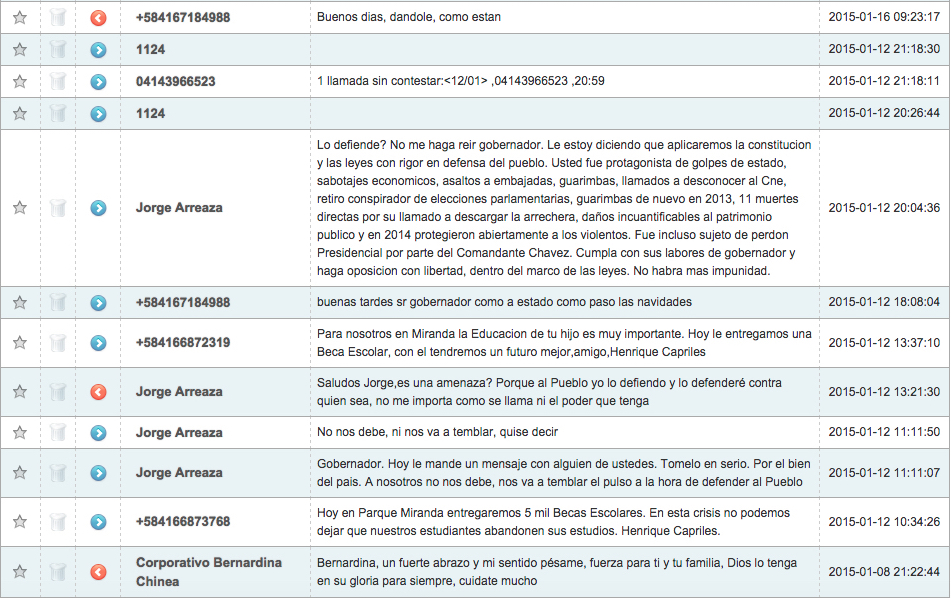This screenshot has height=598, width=951.
Task: Open 'Bernardina, un fuerte abrazo' message text
Action: tap(557, 571)
